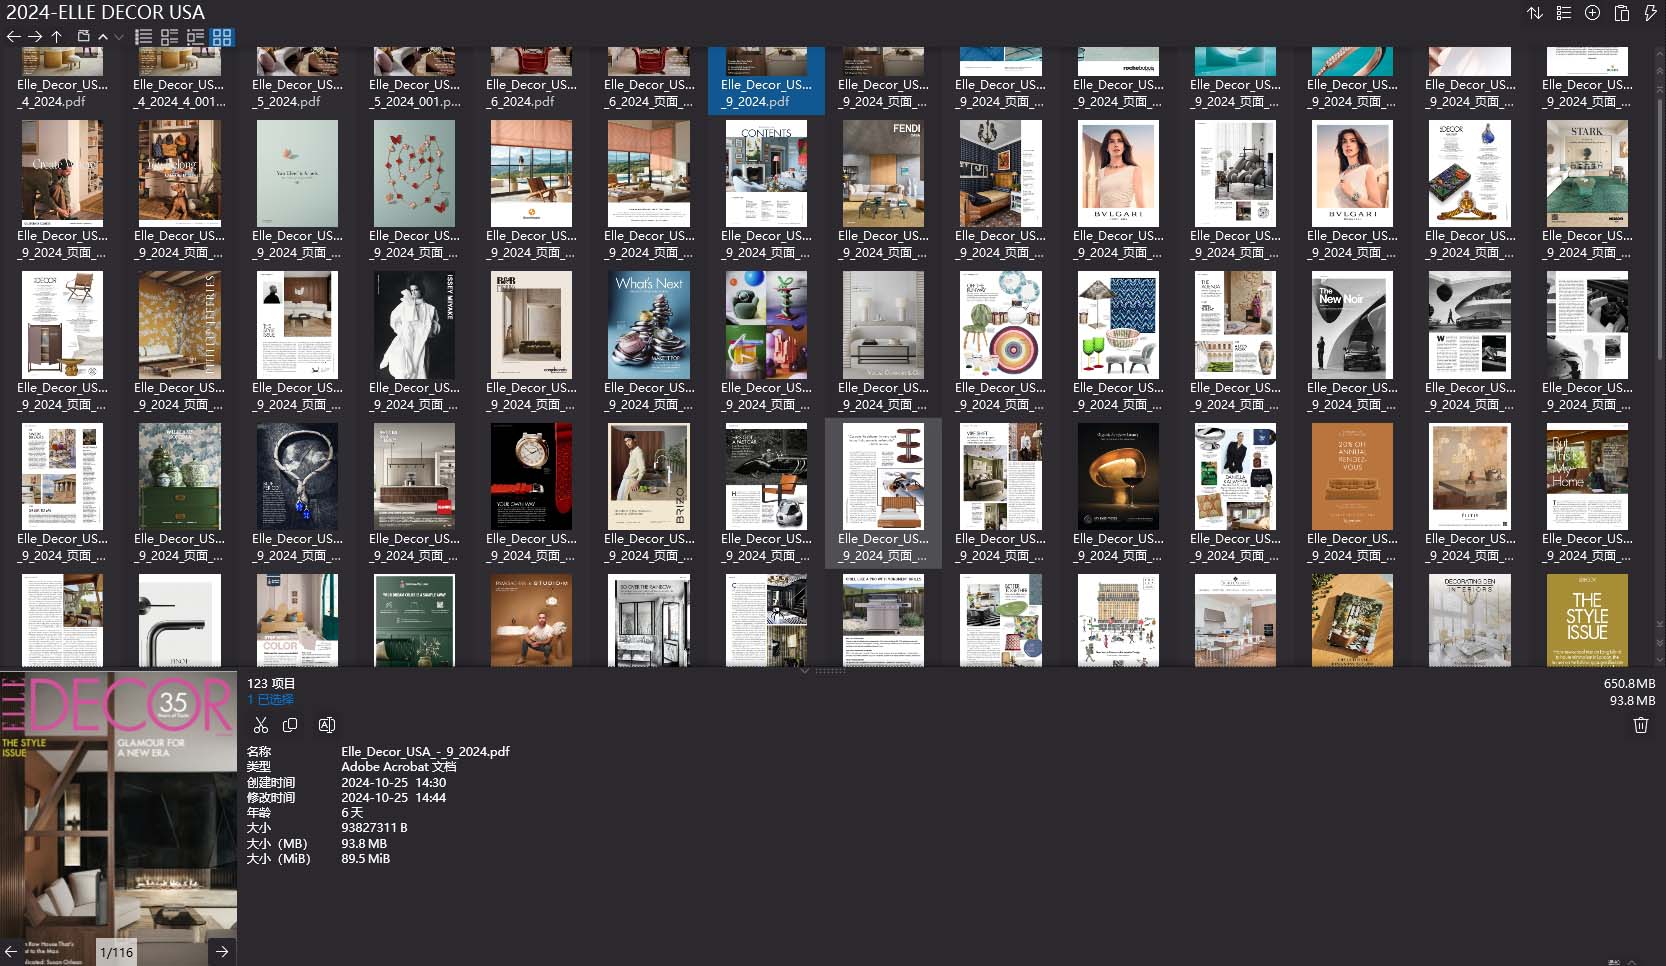The height and width of the screenshot is (966, 1666).
Task: Open the list options icon in top right
Action: [x=1564, y=13]
